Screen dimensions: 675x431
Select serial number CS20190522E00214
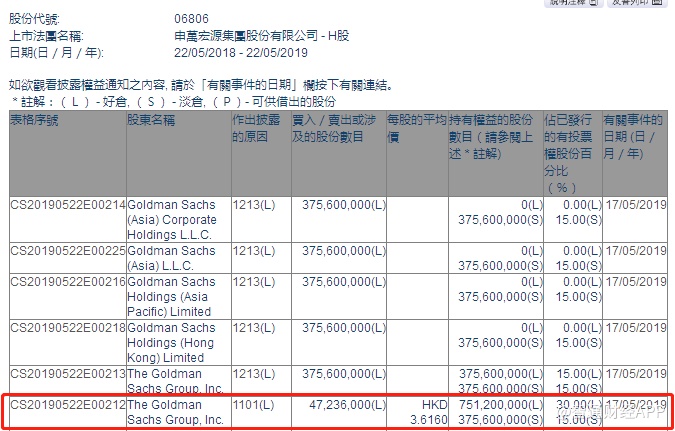[x=68, y=205]
